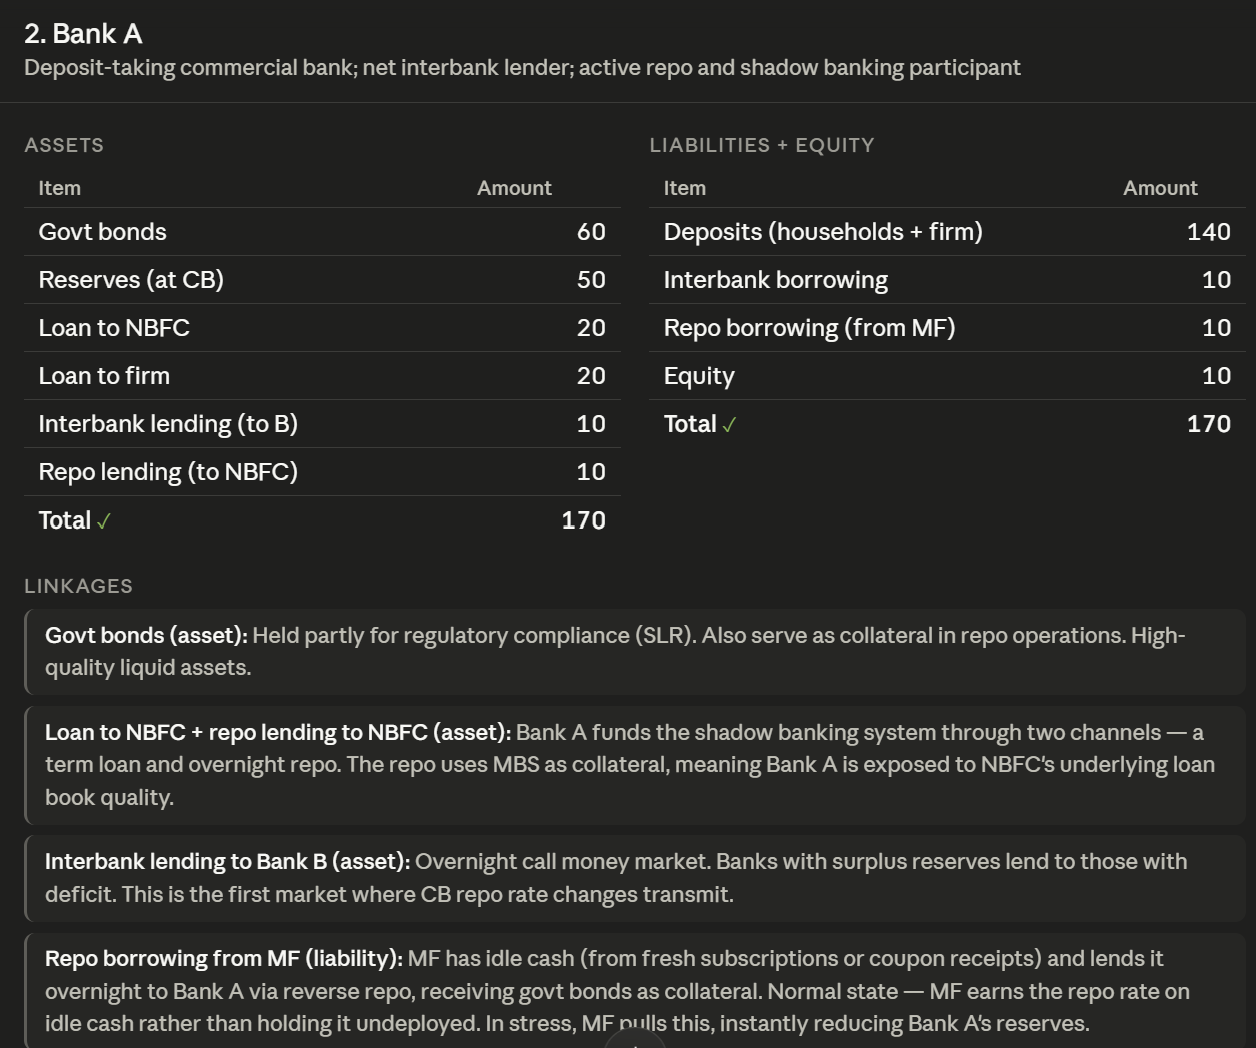
Task: Click the Liabilities table Item column header
Action: point(685,188)
